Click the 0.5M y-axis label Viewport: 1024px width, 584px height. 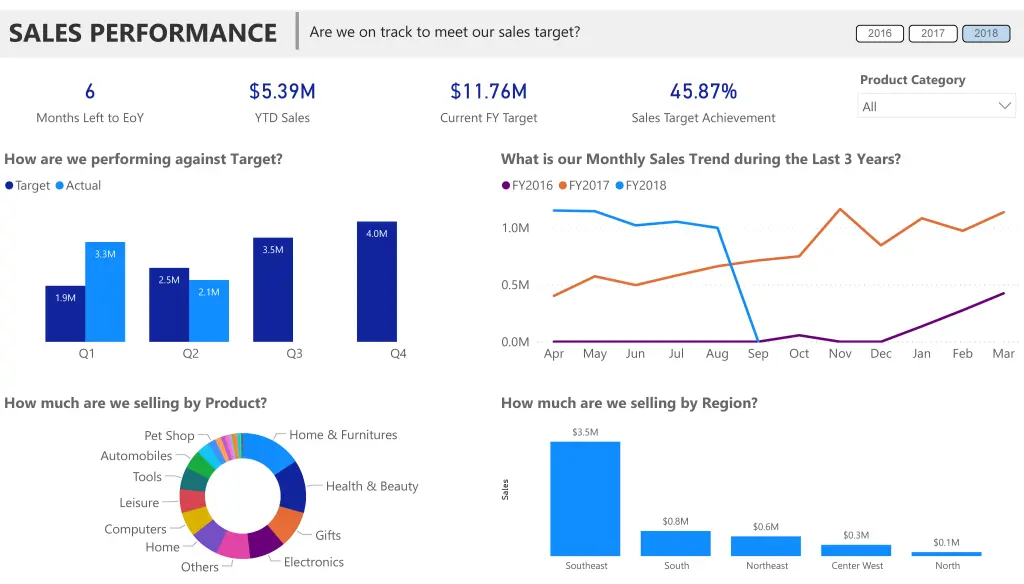515,285
